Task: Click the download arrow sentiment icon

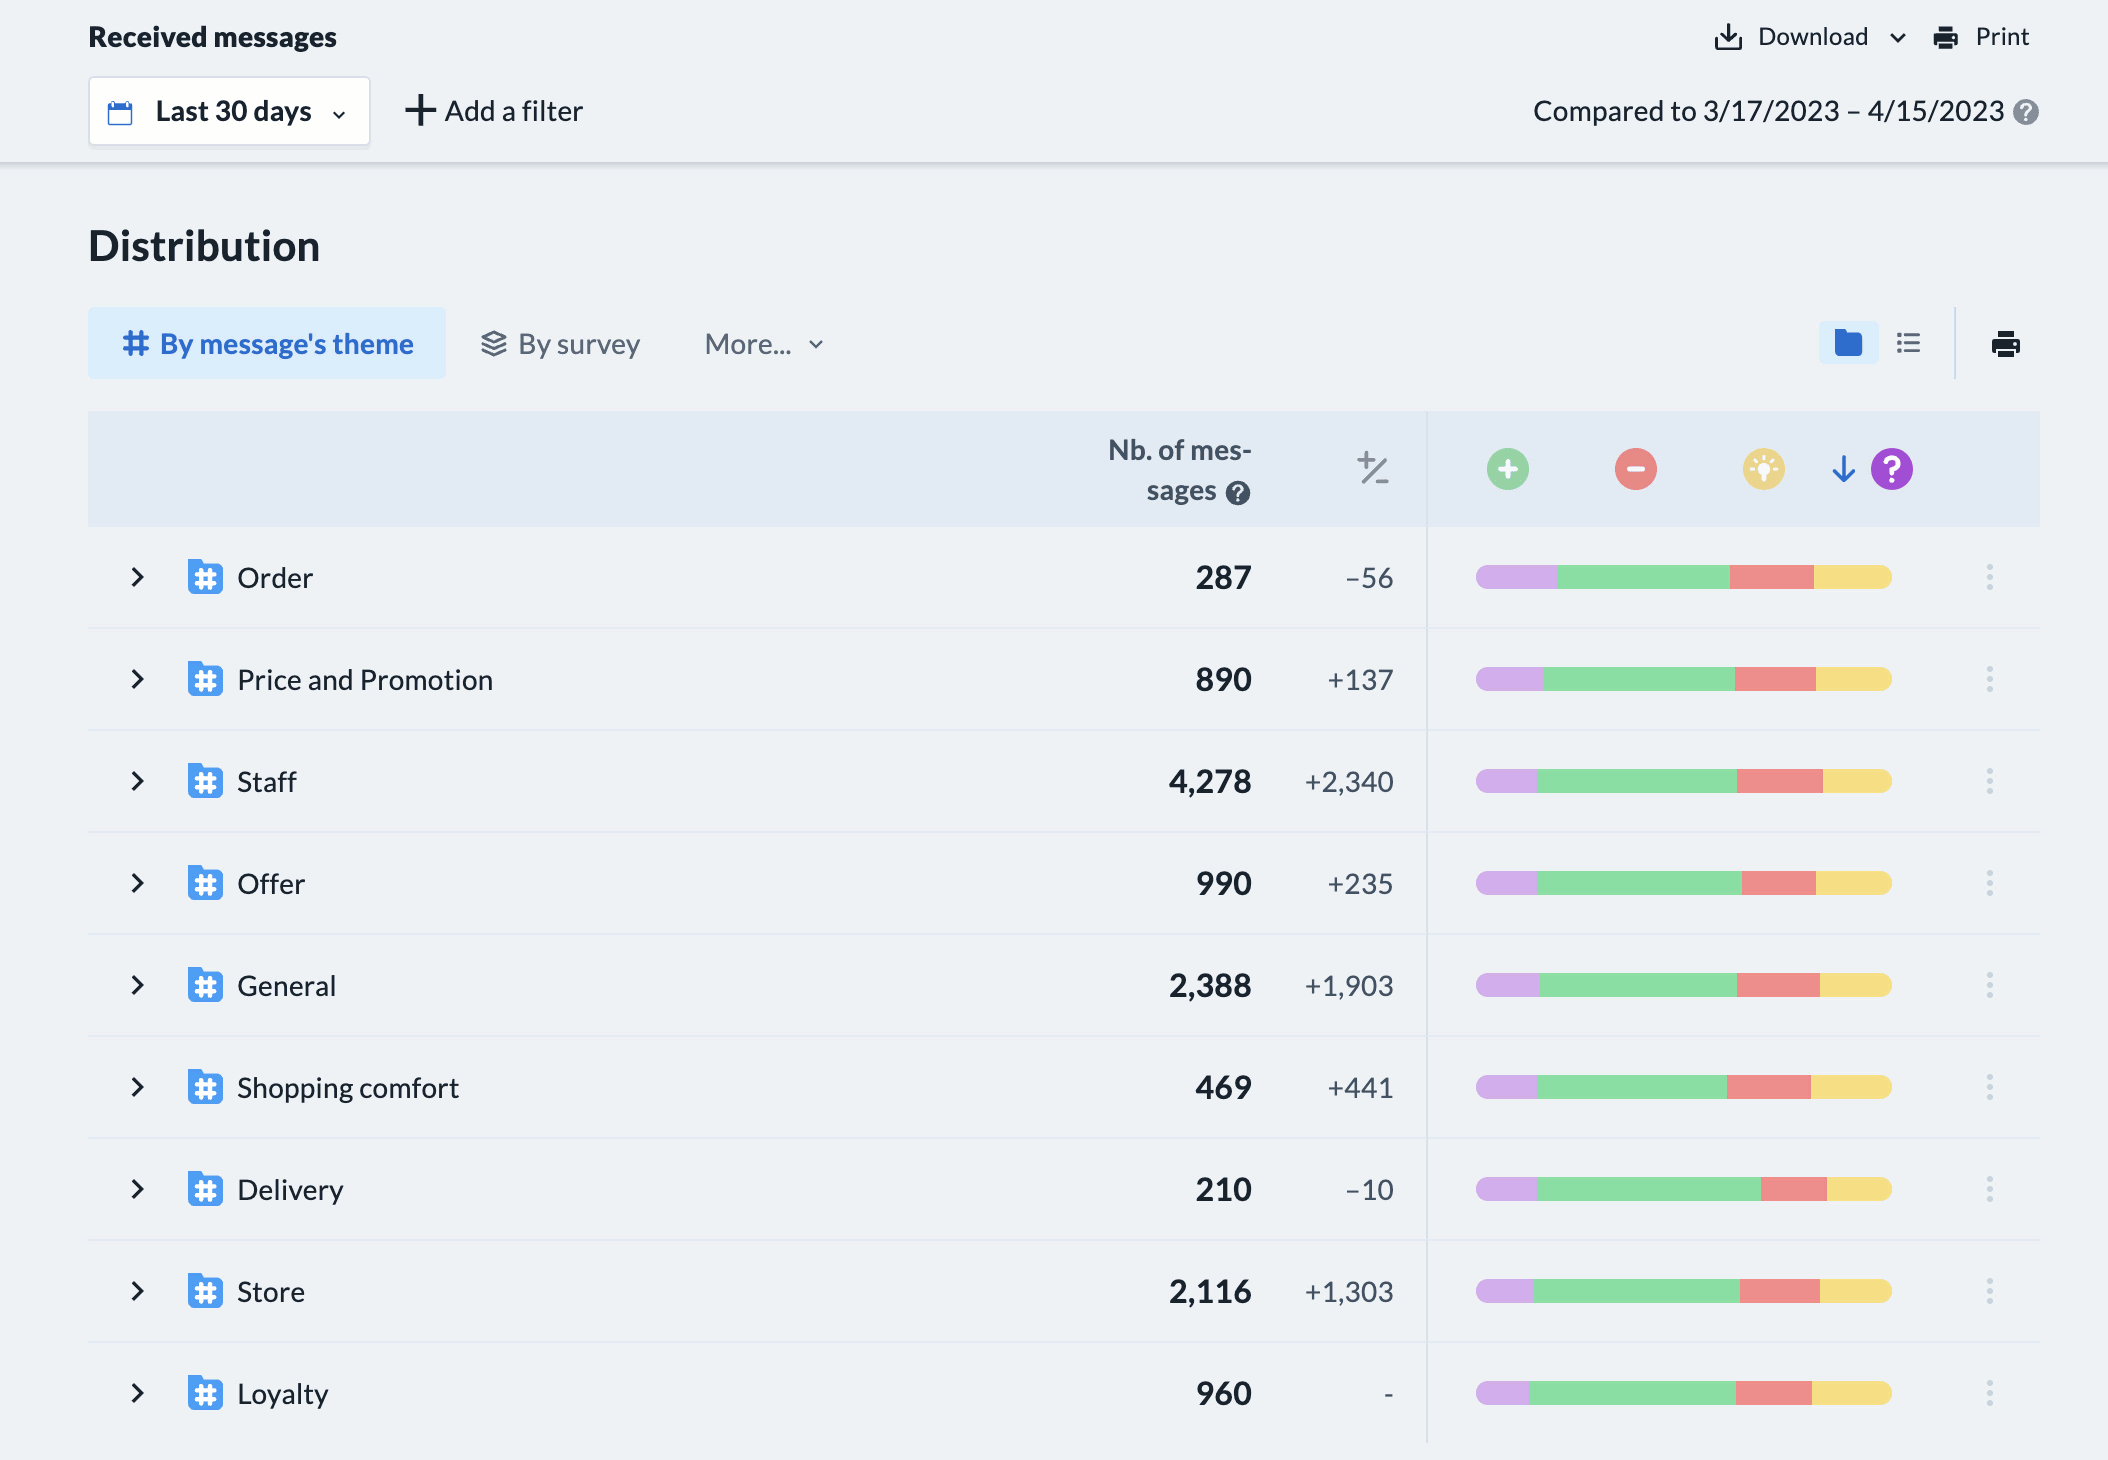Action: pos(1842,471)
